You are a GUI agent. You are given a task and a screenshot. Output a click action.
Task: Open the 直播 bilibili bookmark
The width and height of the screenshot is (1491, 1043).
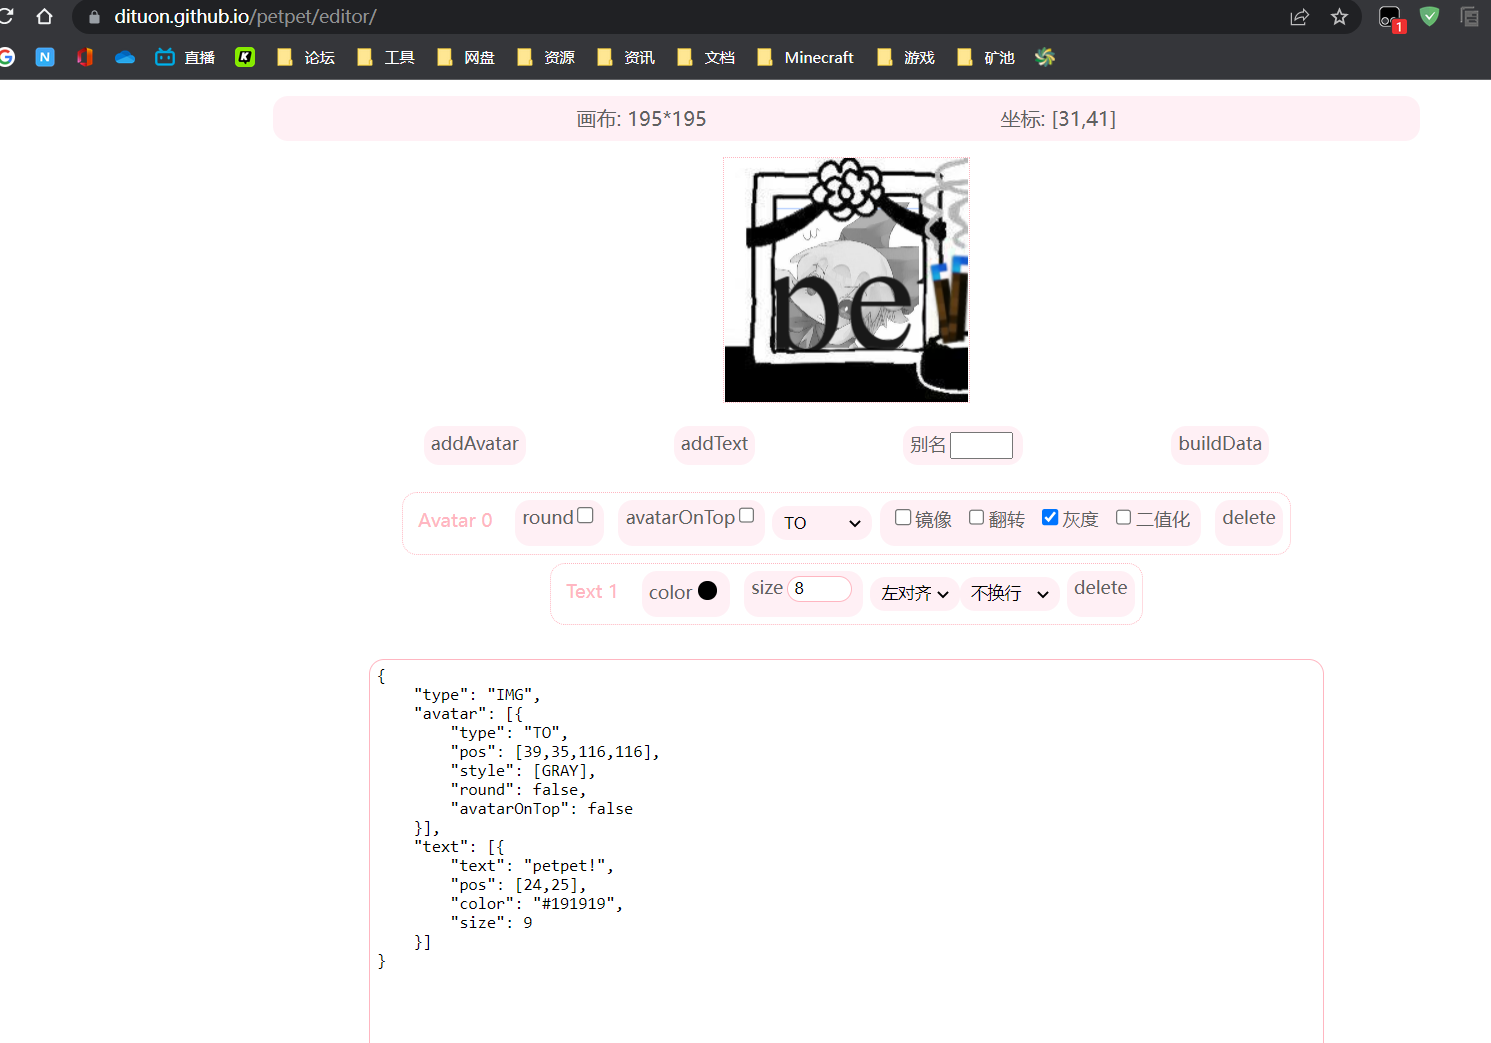pyautogui.click(x=185, y=57)
